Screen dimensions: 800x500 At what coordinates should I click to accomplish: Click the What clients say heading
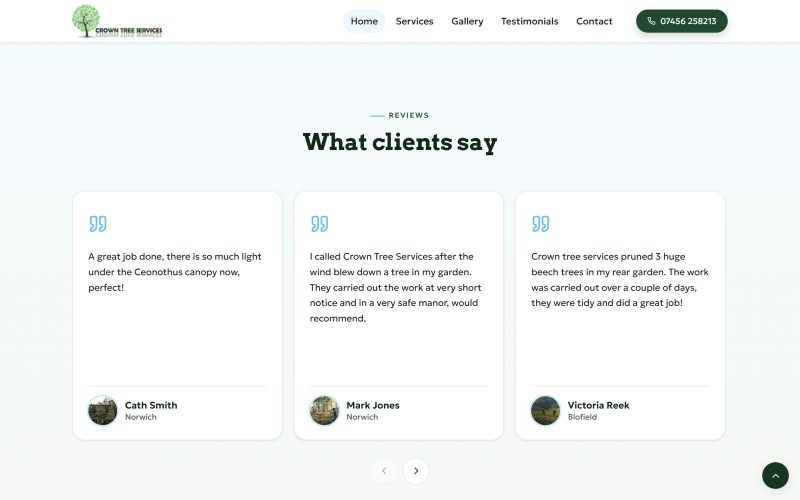coord(400,142)
